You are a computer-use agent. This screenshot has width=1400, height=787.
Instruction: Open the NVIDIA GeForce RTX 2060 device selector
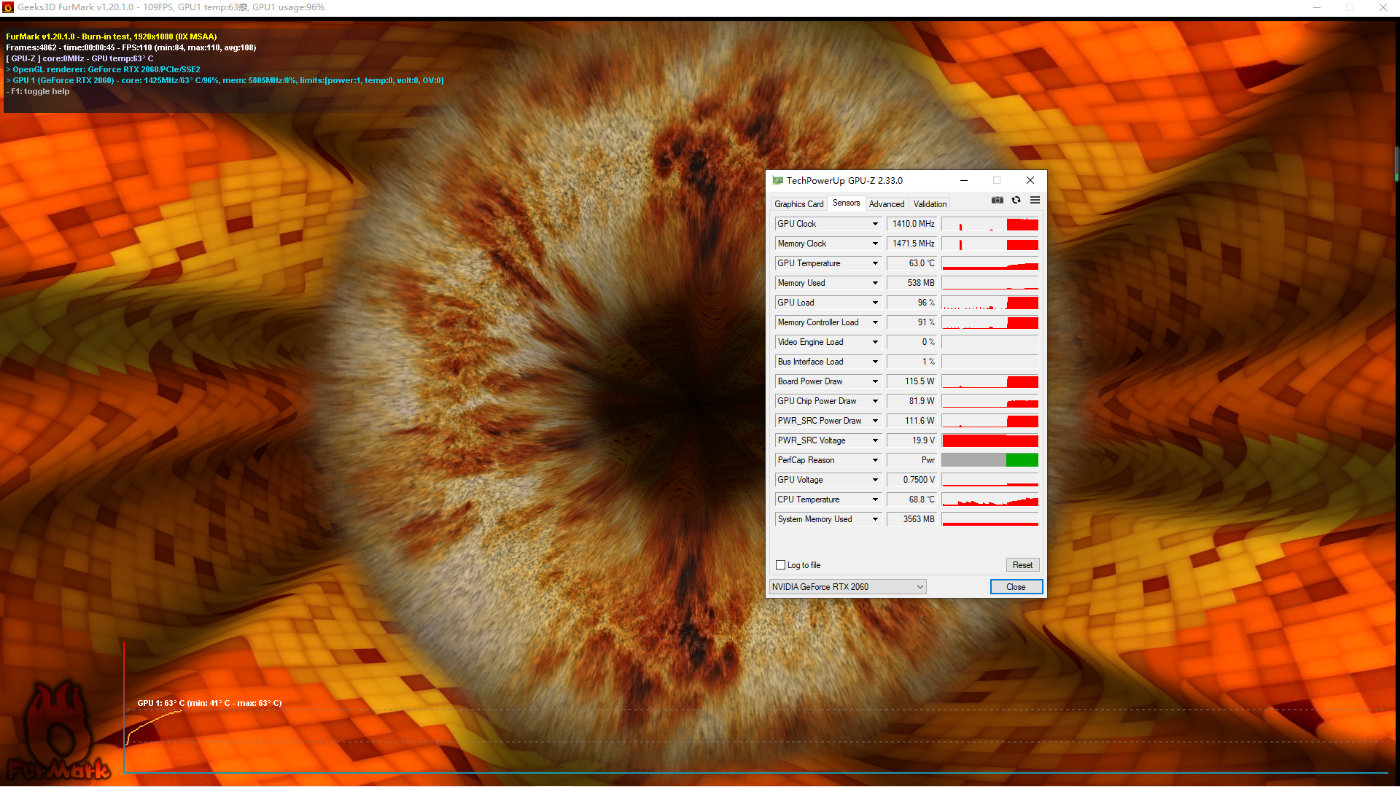click(x=847, y=587)
